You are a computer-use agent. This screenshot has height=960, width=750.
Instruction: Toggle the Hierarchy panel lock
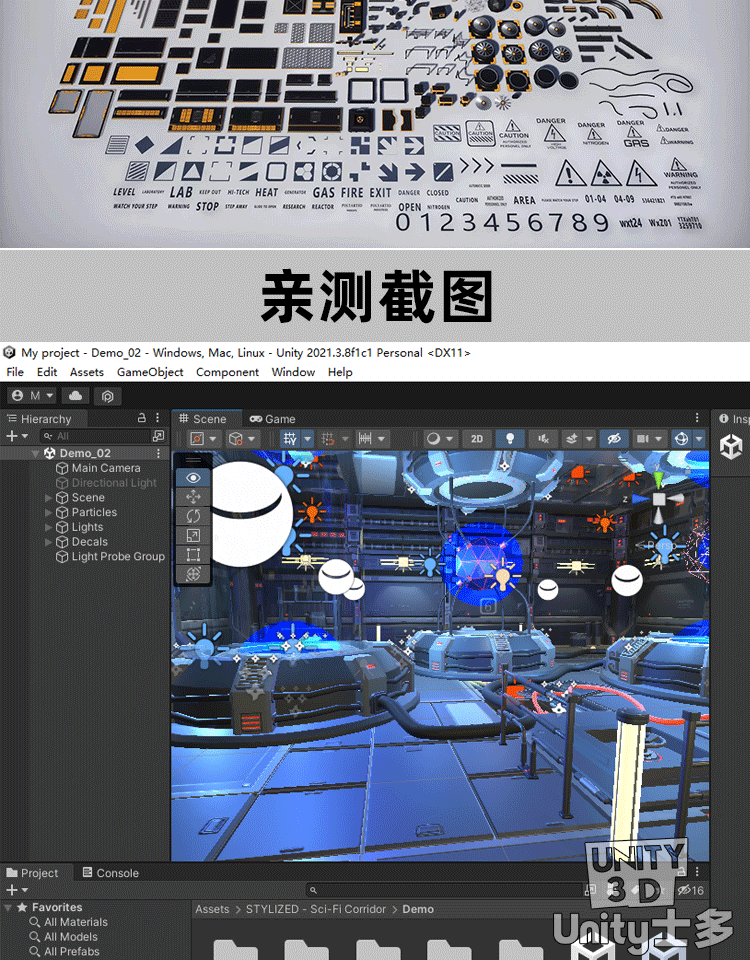pyautogui.click(x=141, y=418)
